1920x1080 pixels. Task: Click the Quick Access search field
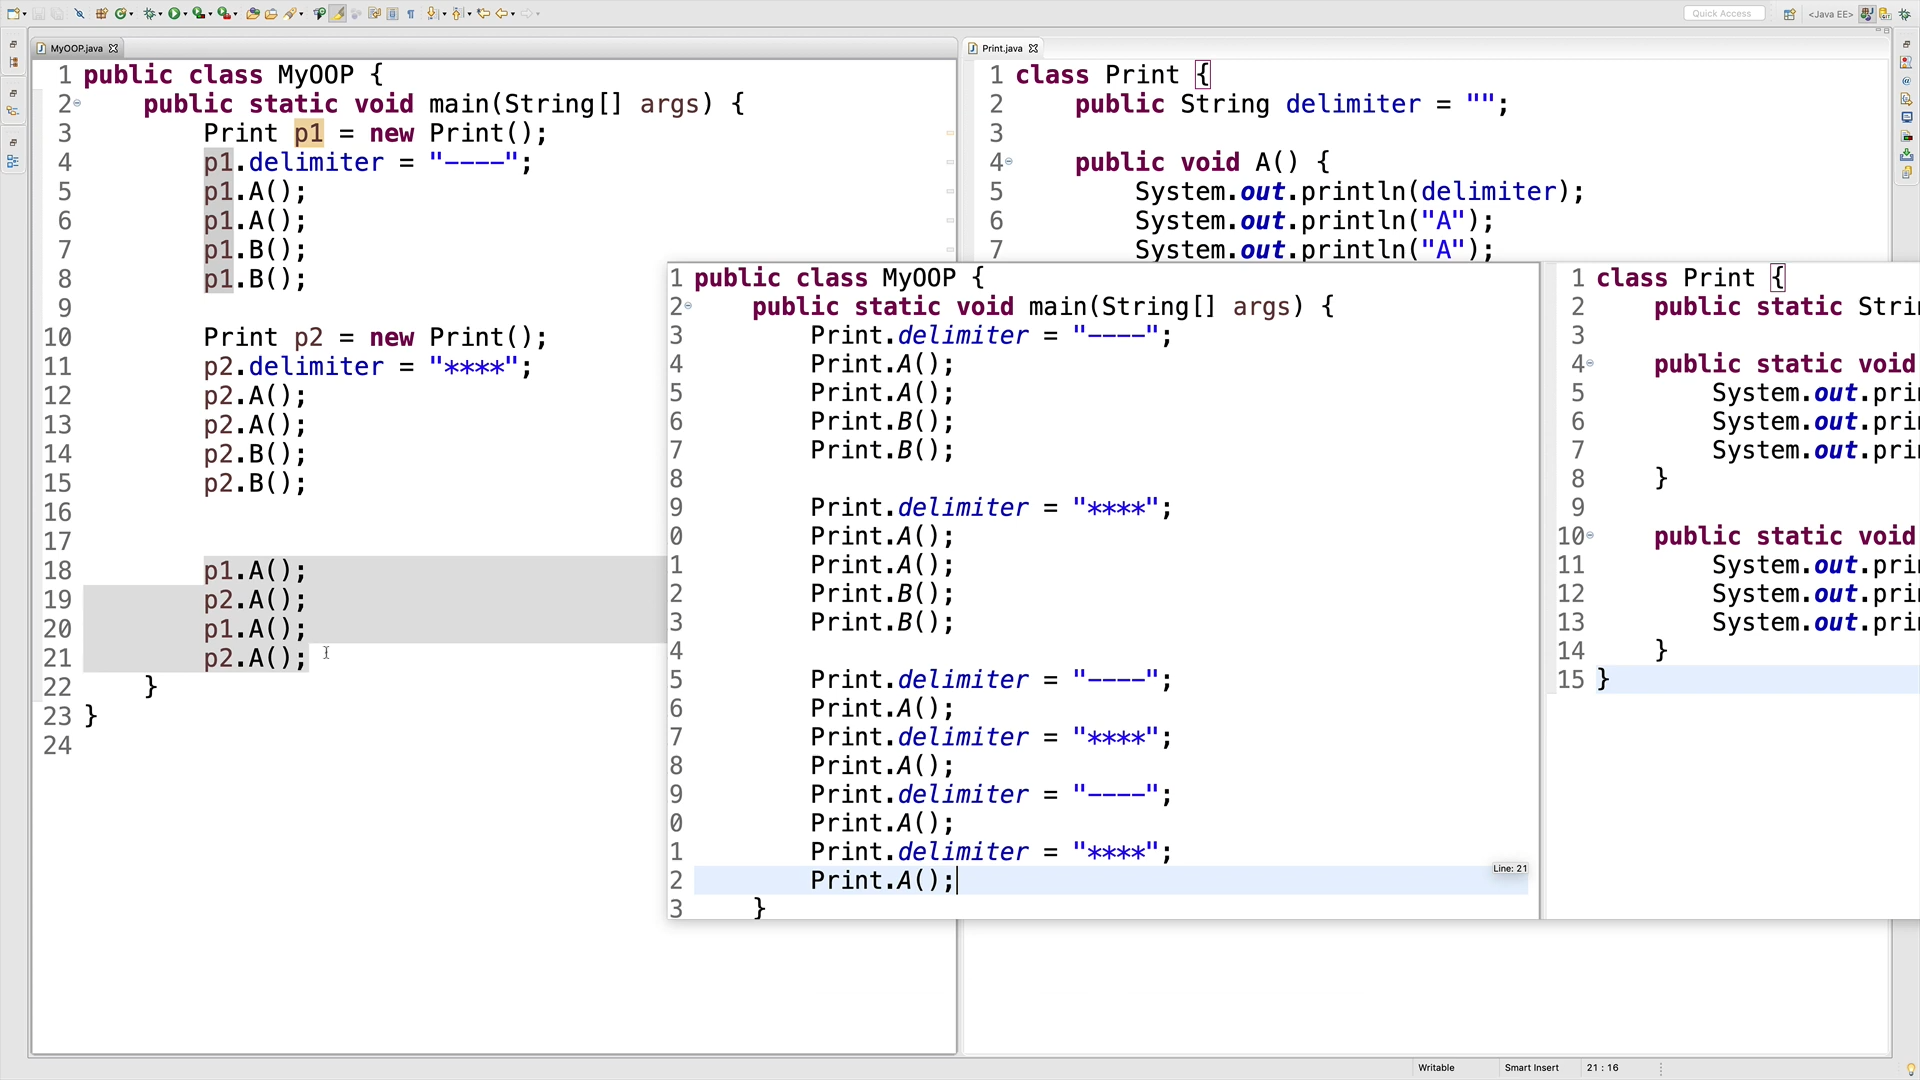[x=1722, y=13]
